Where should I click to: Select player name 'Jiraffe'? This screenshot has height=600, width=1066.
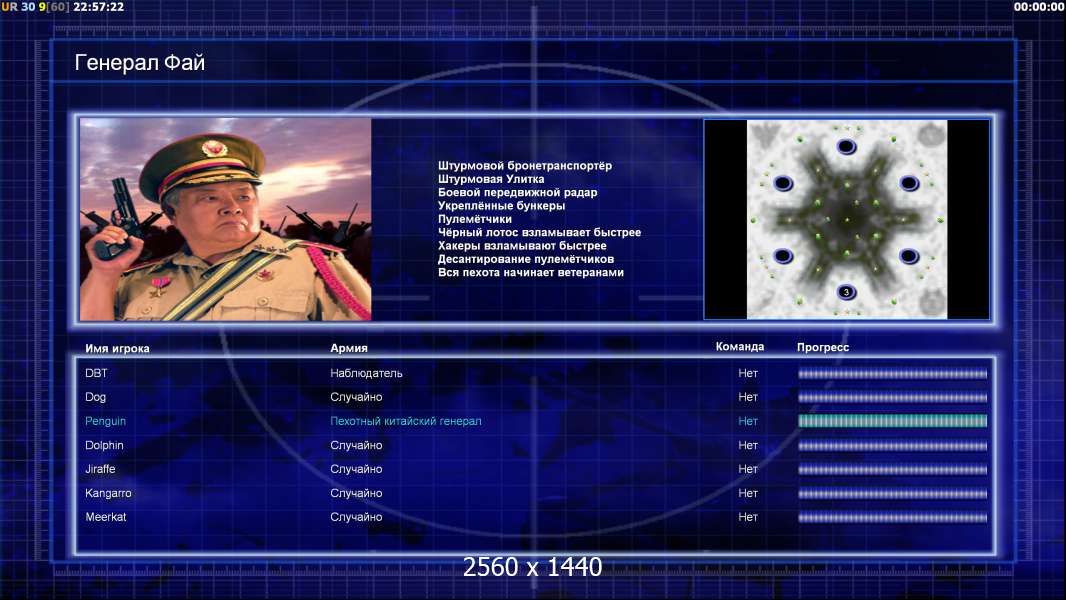(x=100, y=469)
